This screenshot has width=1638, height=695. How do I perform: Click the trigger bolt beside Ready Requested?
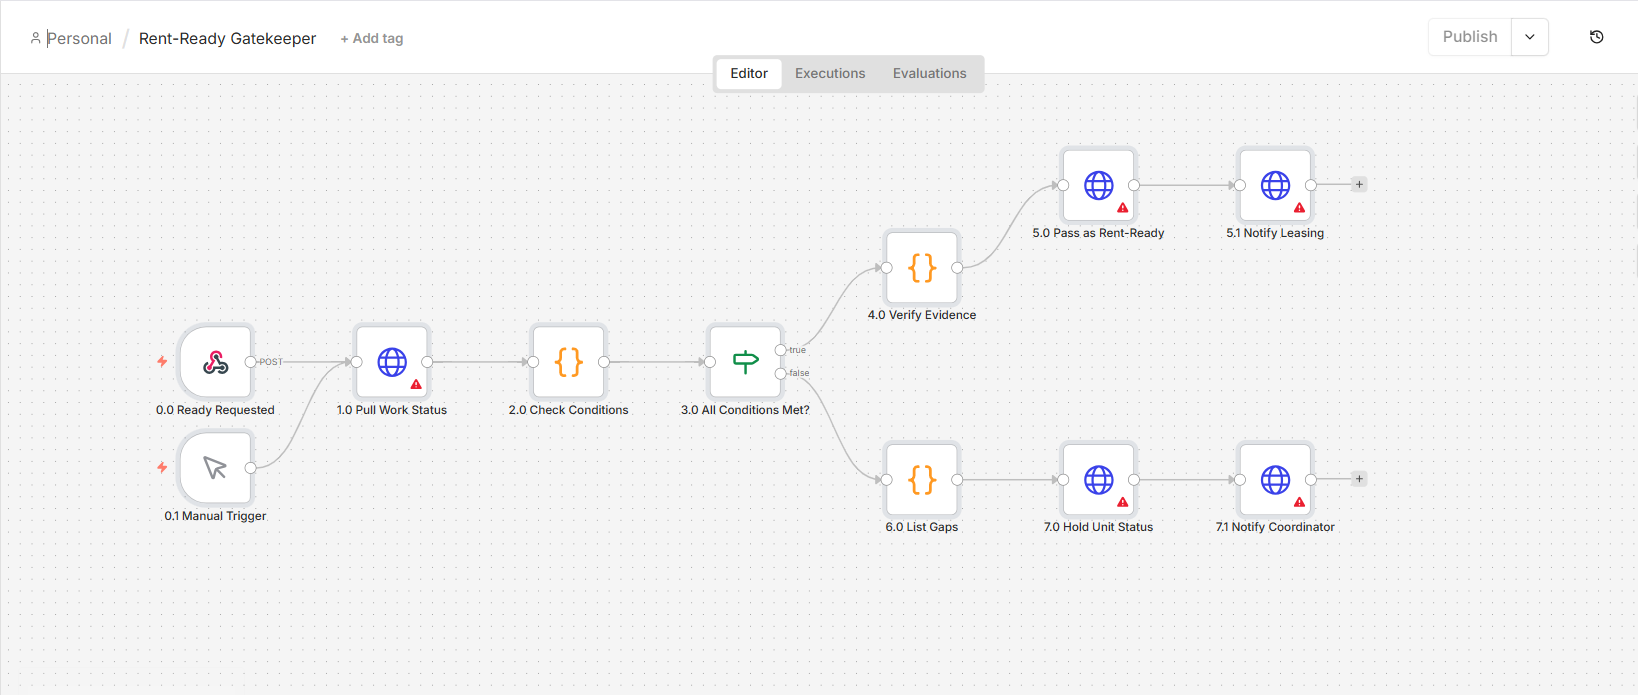[162, 362]
